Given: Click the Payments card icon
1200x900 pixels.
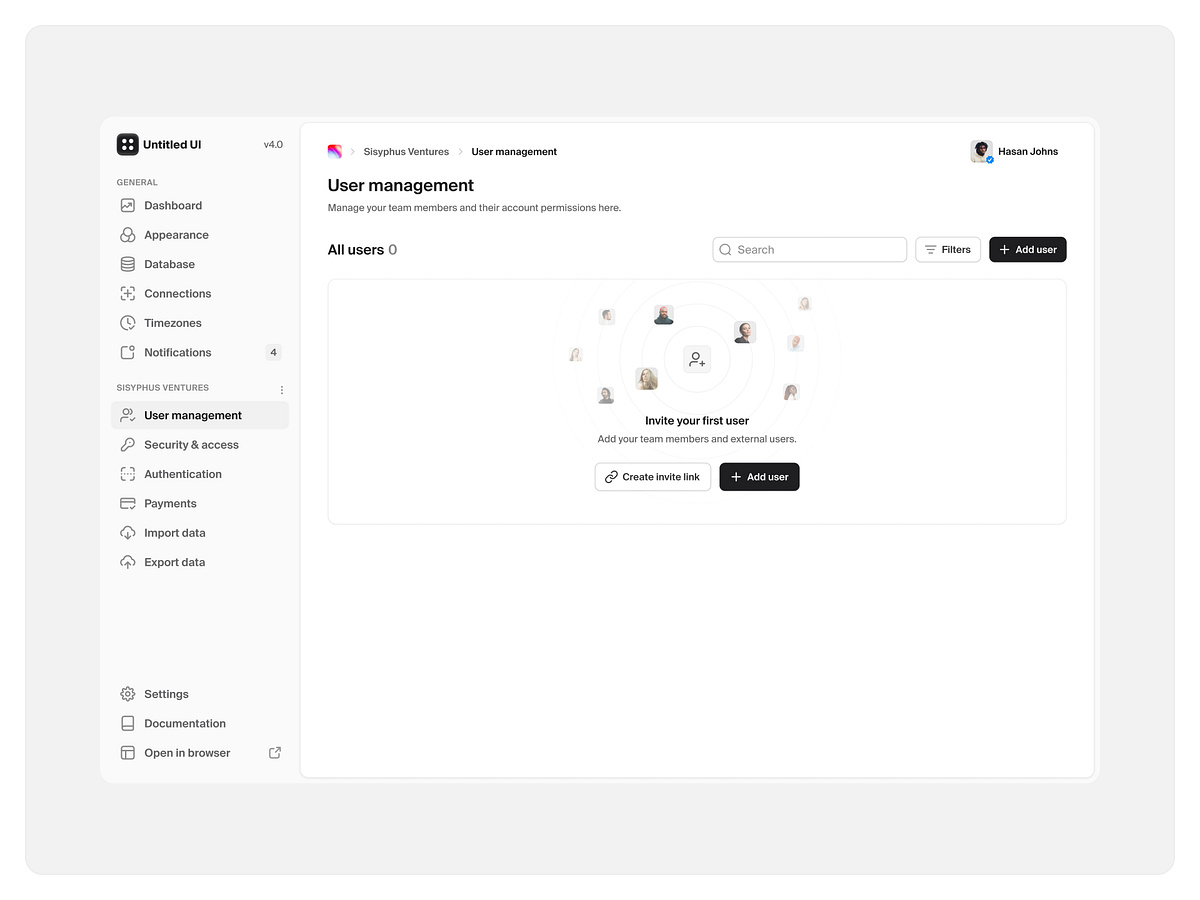Looking at the screenshot, I should point(127,503).
